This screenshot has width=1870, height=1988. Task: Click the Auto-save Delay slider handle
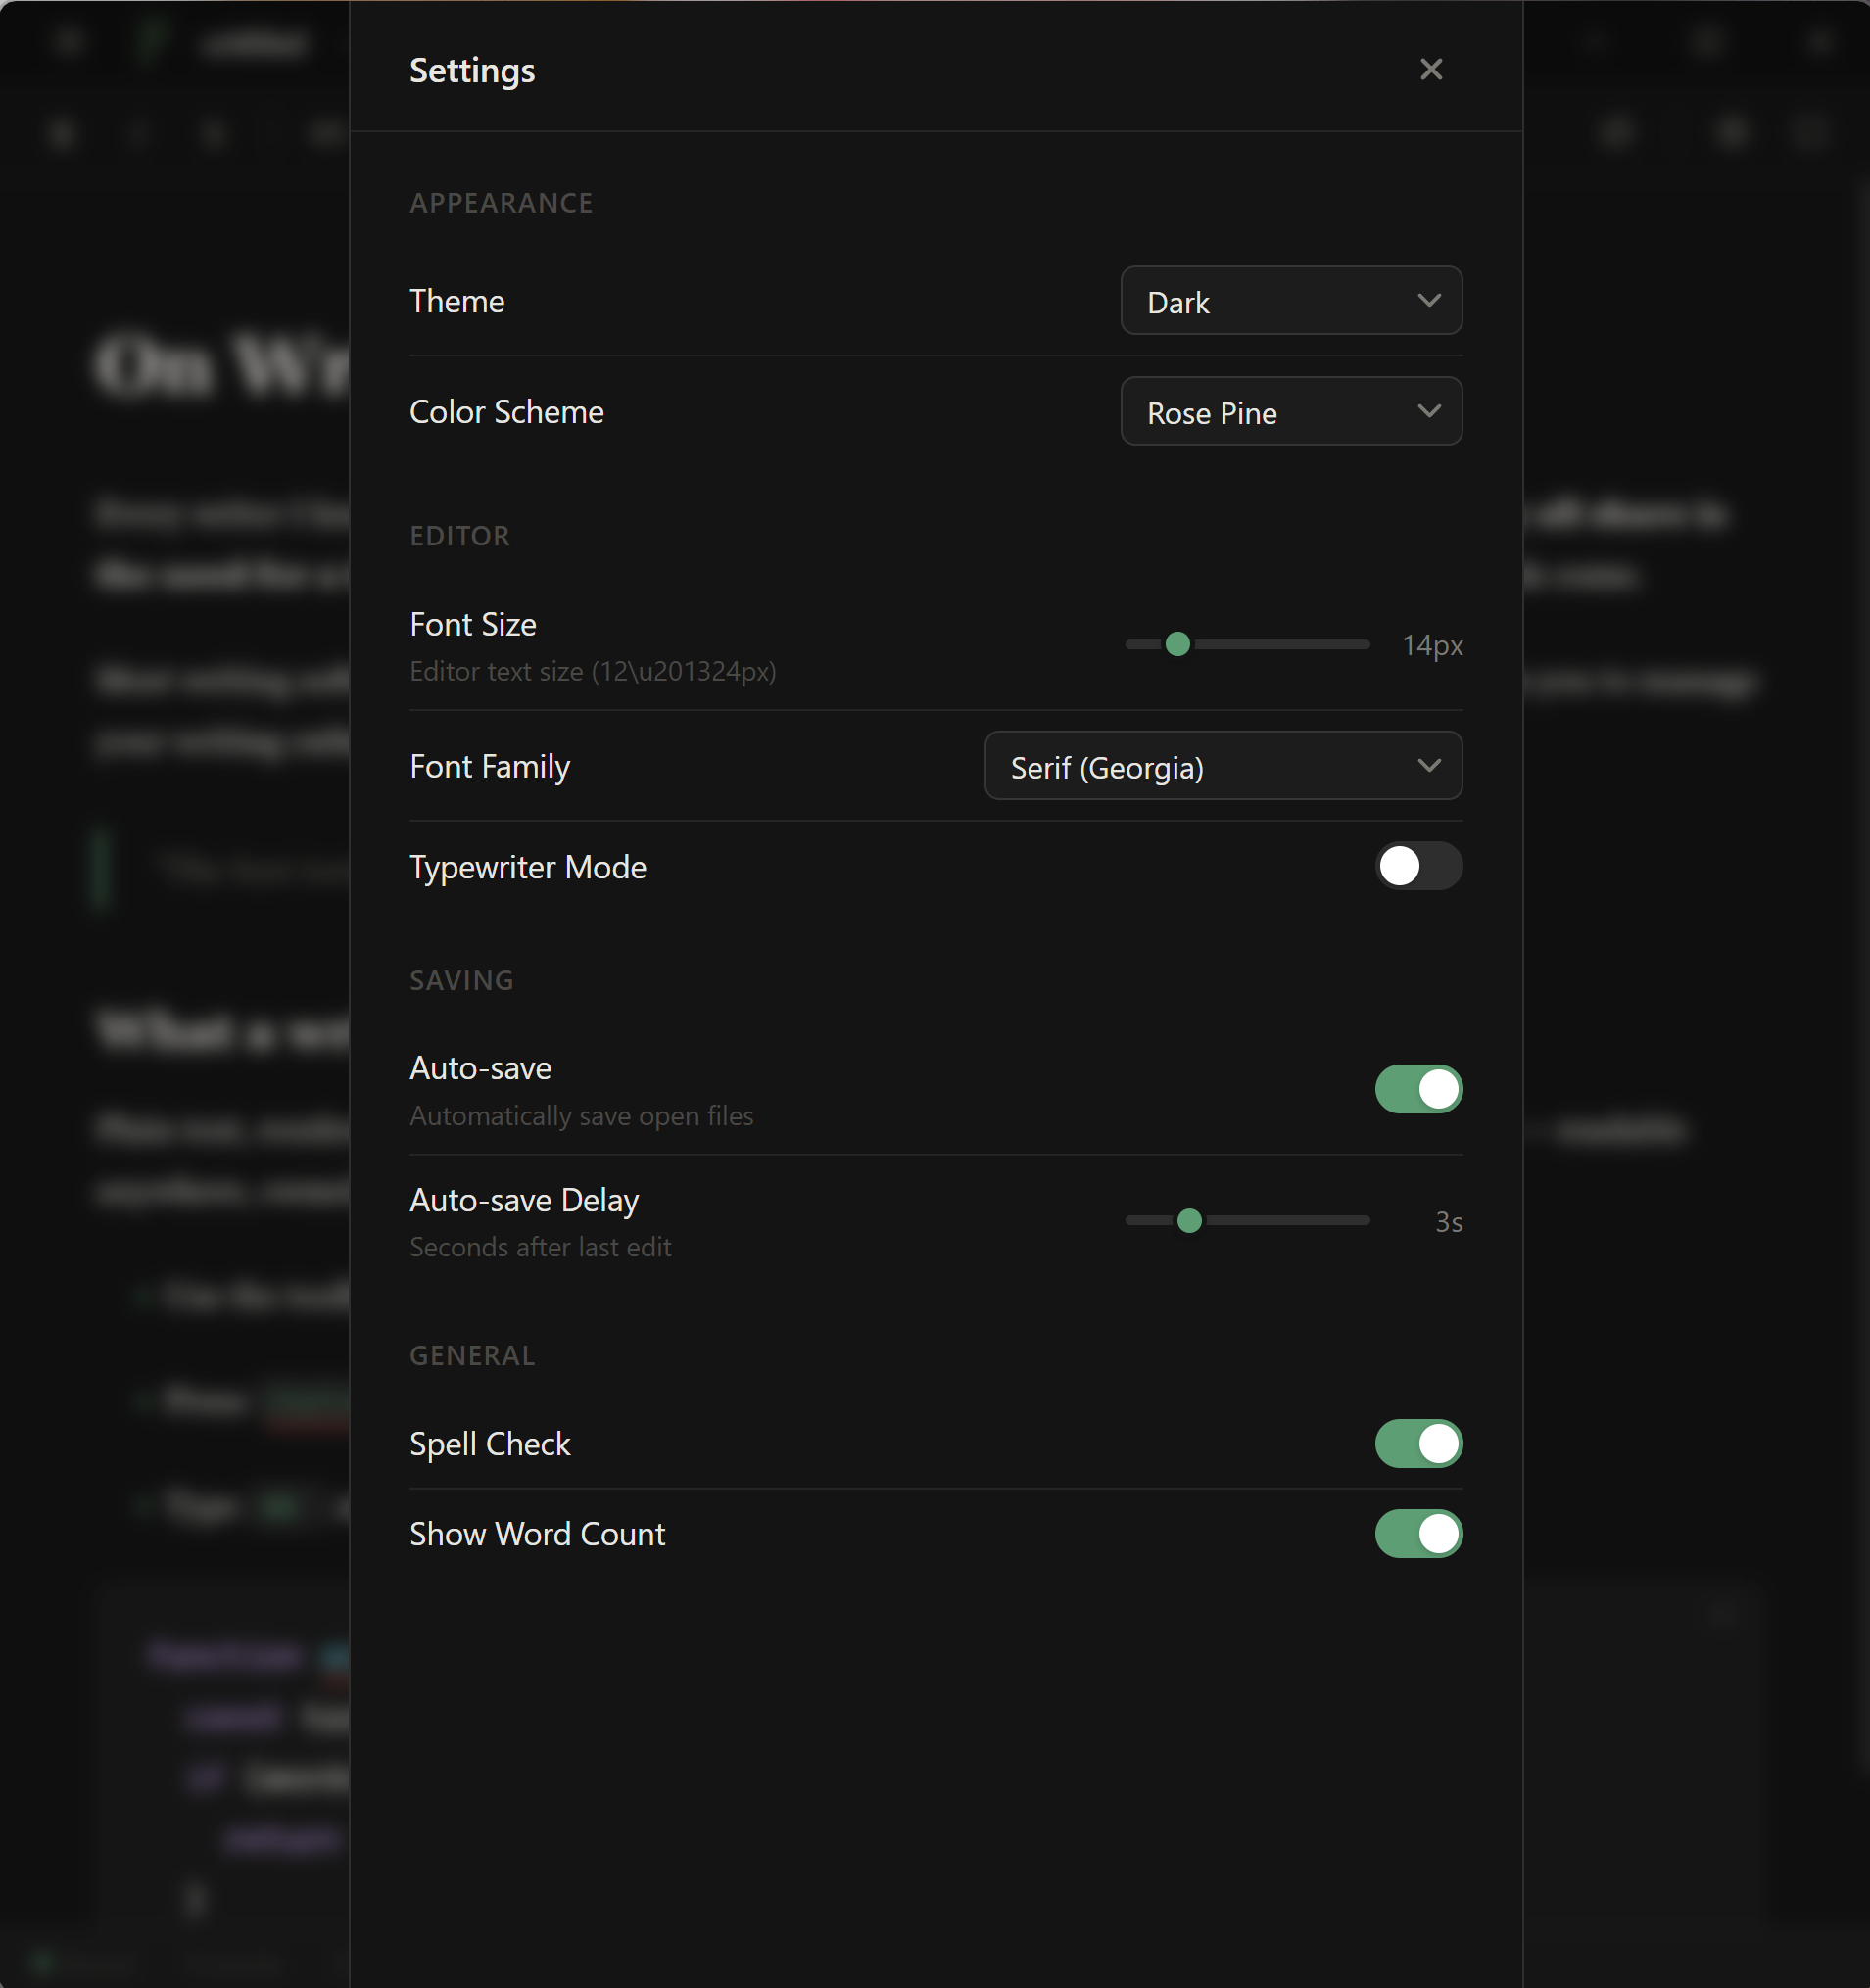click(1190, 1220)
